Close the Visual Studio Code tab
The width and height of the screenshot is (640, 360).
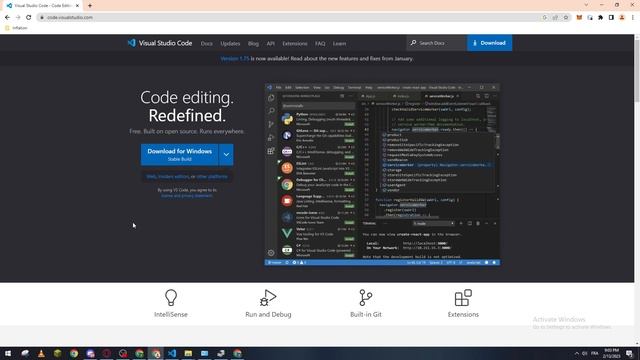(77, 6)
